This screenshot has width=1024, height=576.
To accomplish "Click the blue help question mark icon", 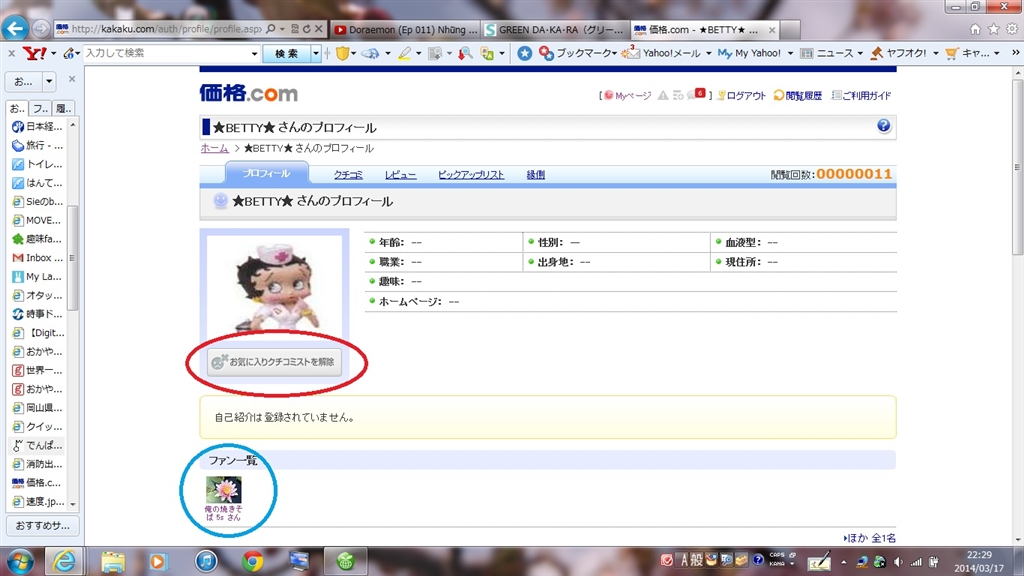I will pyautogui.click(x=883, y=125).
